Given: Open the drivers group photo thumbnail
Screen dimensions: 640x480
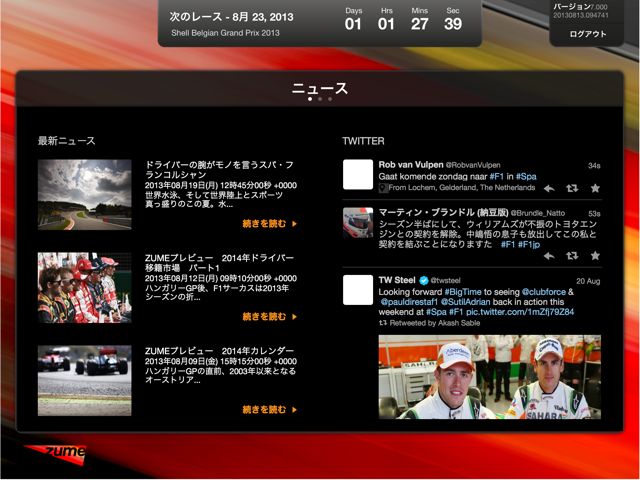Looking at the screenshot, I should pyautogui.click(x=84, y=287).
